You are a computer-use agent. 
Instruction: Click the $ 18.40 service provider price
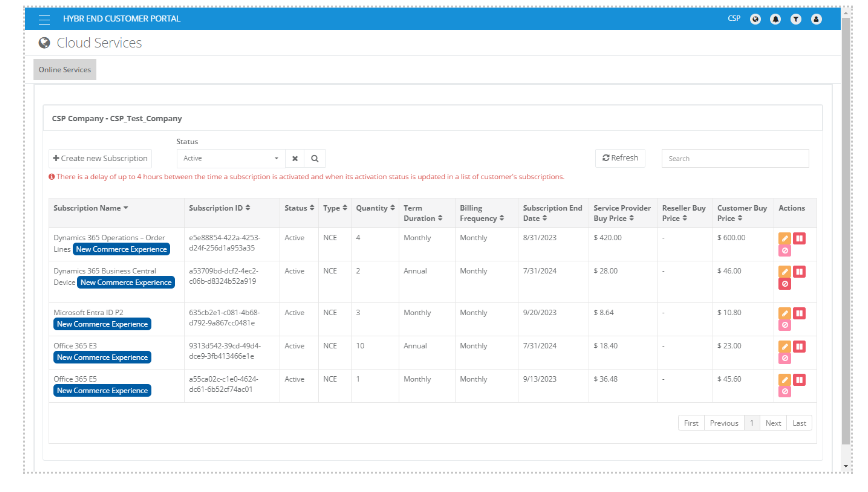click(x=606, y=346)
